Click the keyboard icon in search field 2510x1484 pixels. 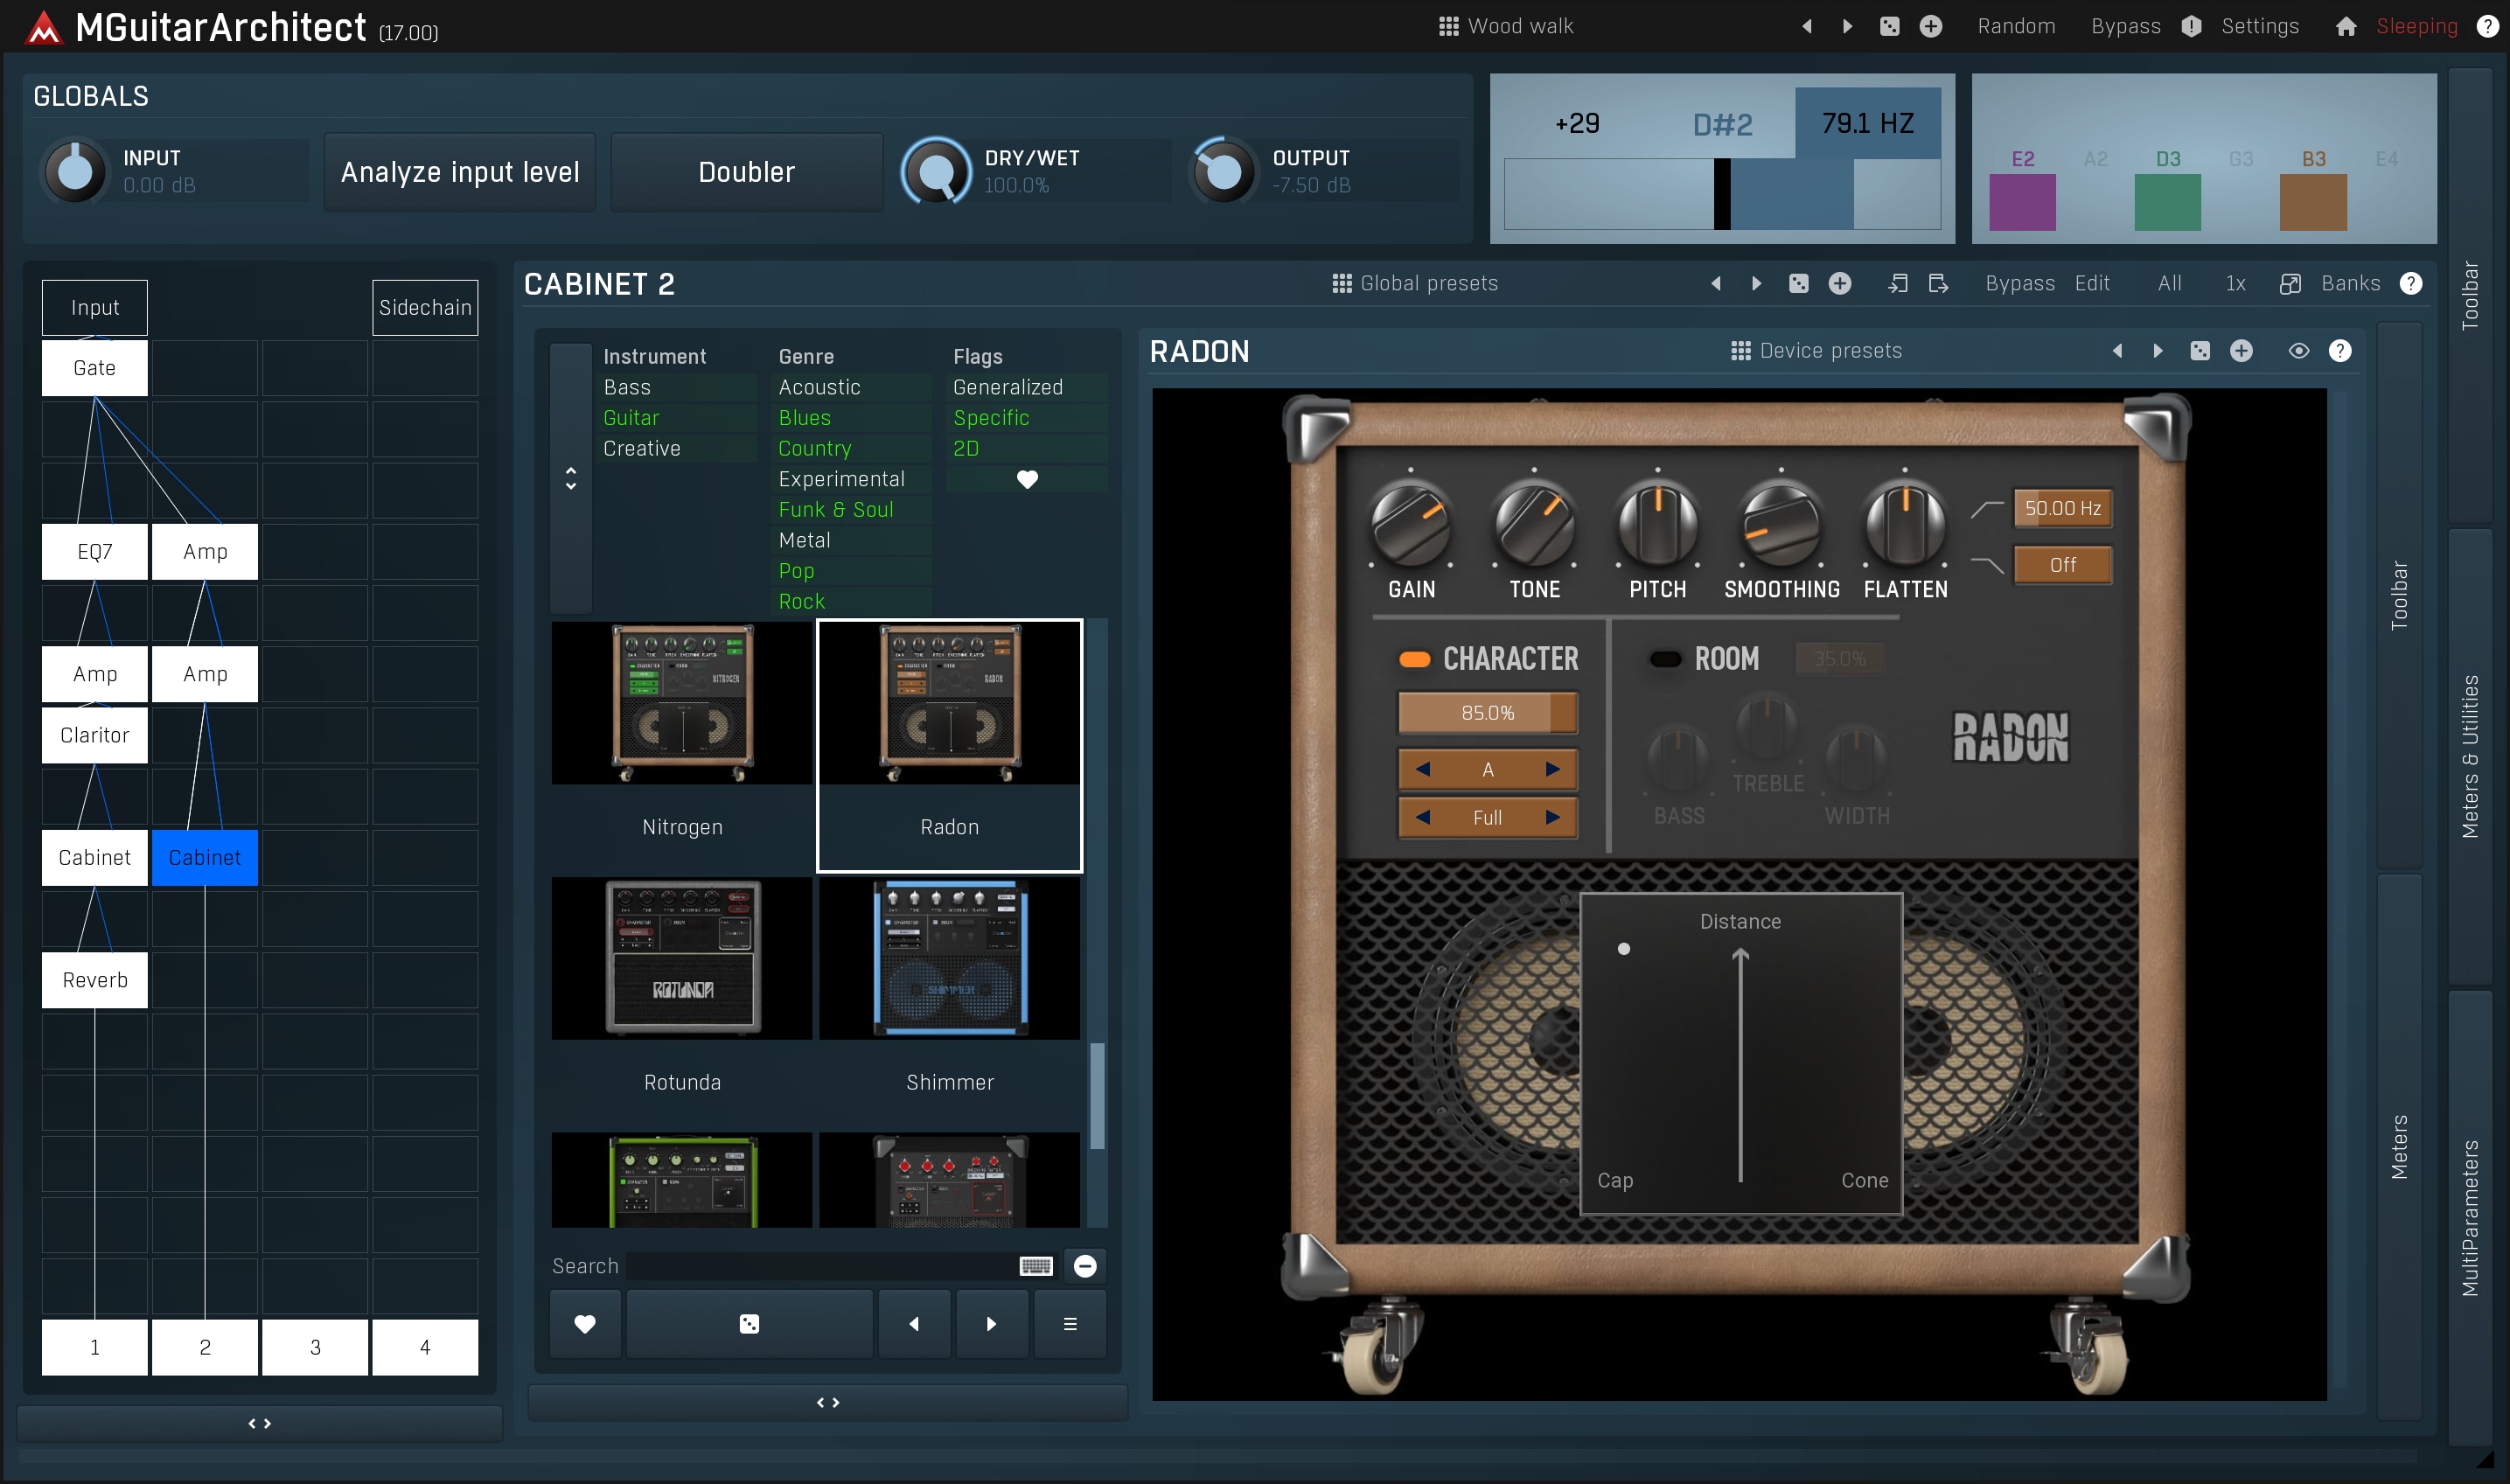point(1035,1266)
